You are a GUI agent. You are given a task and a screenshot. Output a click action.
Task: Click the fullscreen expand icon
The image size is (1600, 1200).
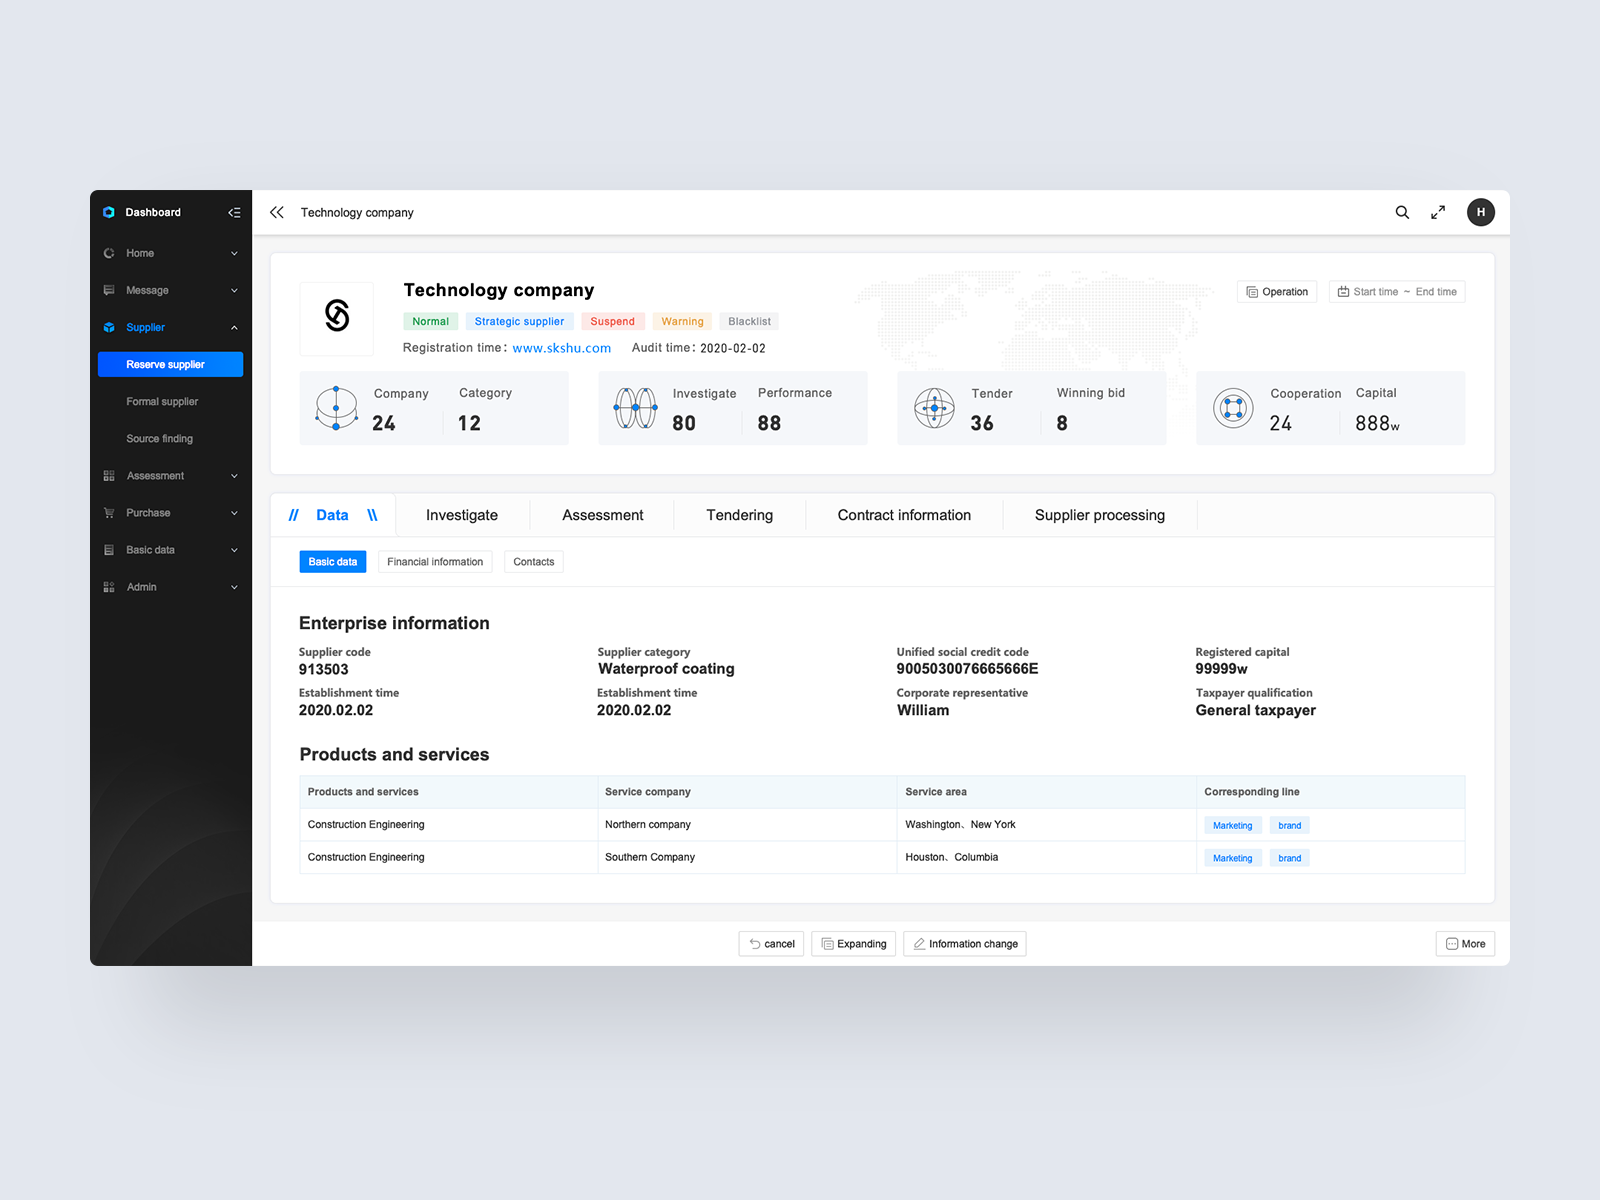click(1438, 212)
